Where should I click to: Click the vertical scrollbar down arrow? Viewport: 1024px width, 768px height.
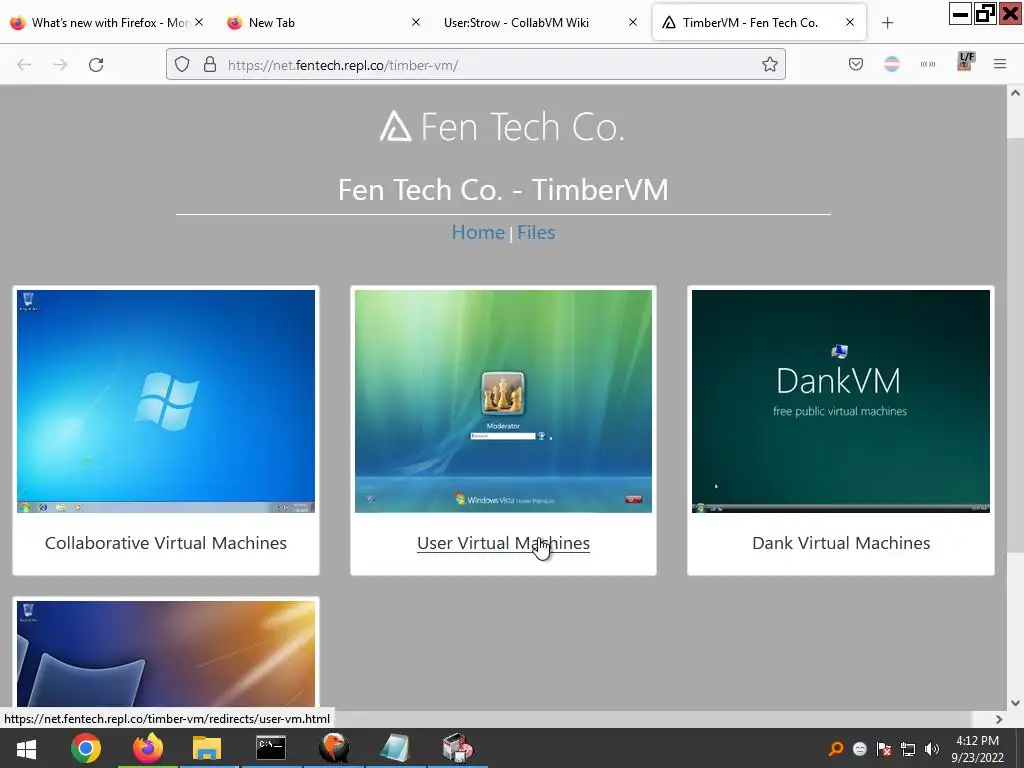tap(1015, 703)
